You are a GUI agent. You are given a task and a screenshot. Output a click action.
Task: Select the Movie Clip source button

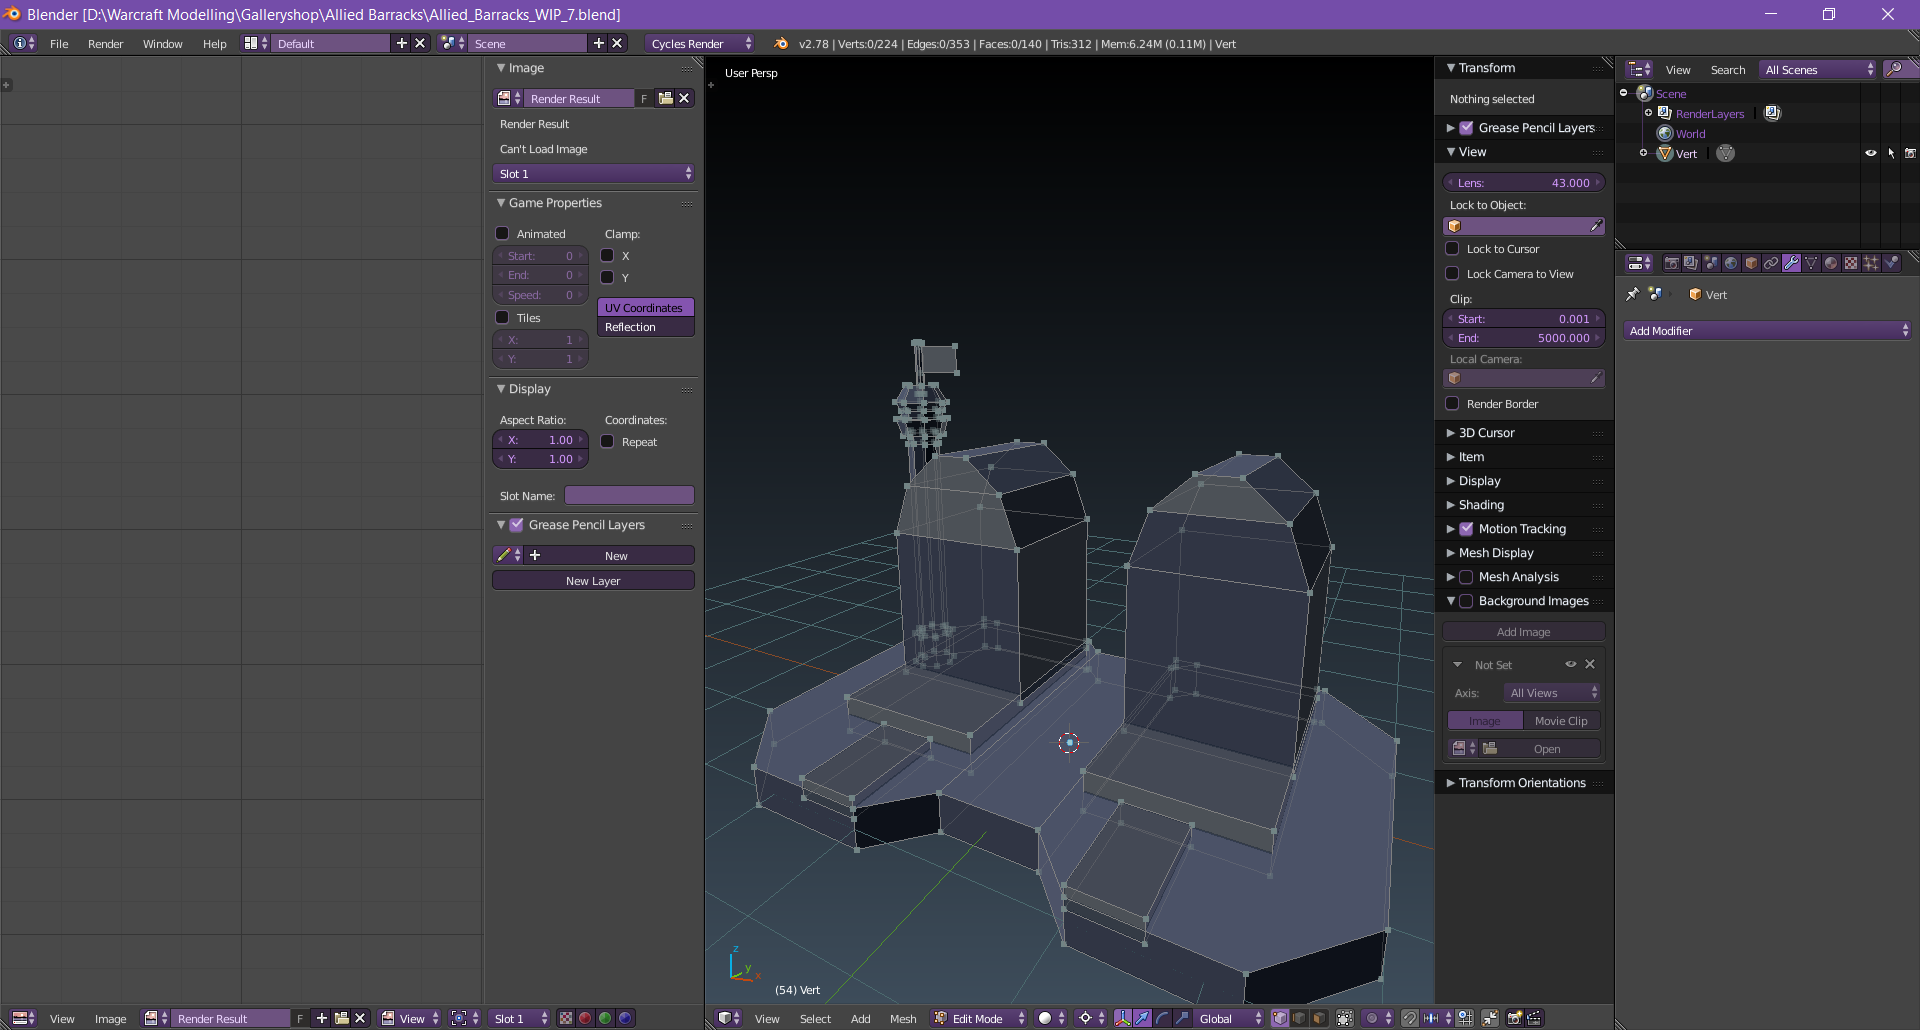1561,720
